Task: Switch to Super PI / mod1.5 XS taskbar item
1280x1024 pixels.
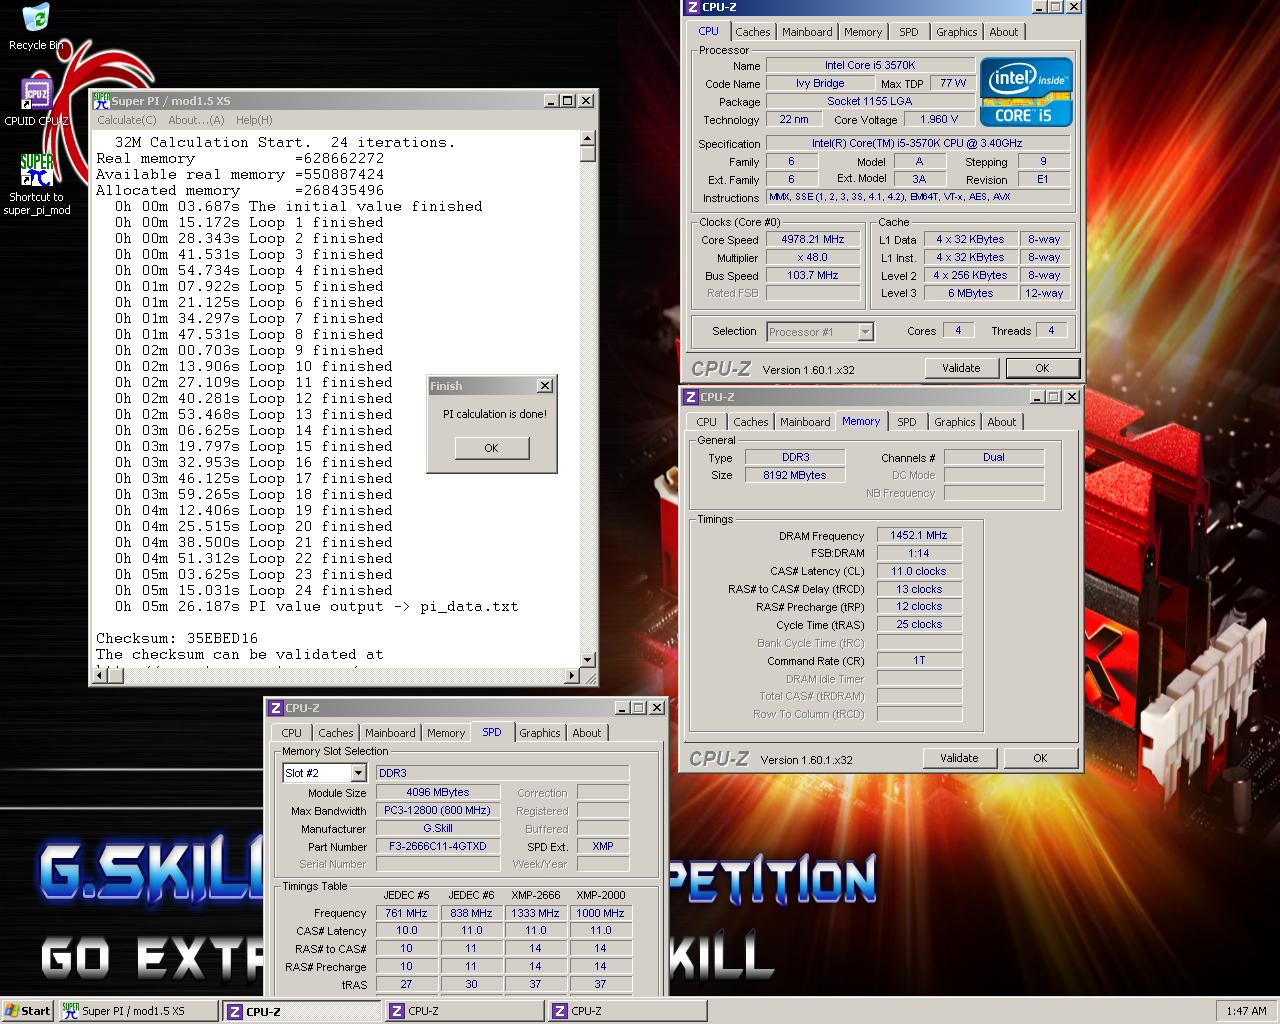Action: pos(138,1011)
